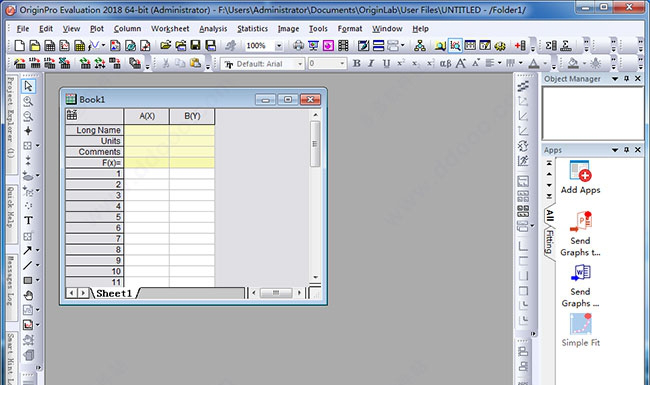Toggle Italic formatting
The width and height of the screenshot is (650, 400).
pyautogui.click(x=371, y=63)
